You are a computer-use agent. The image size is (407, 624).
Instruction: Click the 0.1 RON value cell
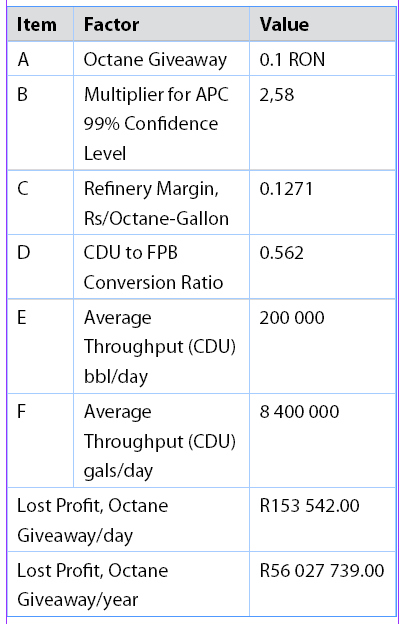(323, 58)
